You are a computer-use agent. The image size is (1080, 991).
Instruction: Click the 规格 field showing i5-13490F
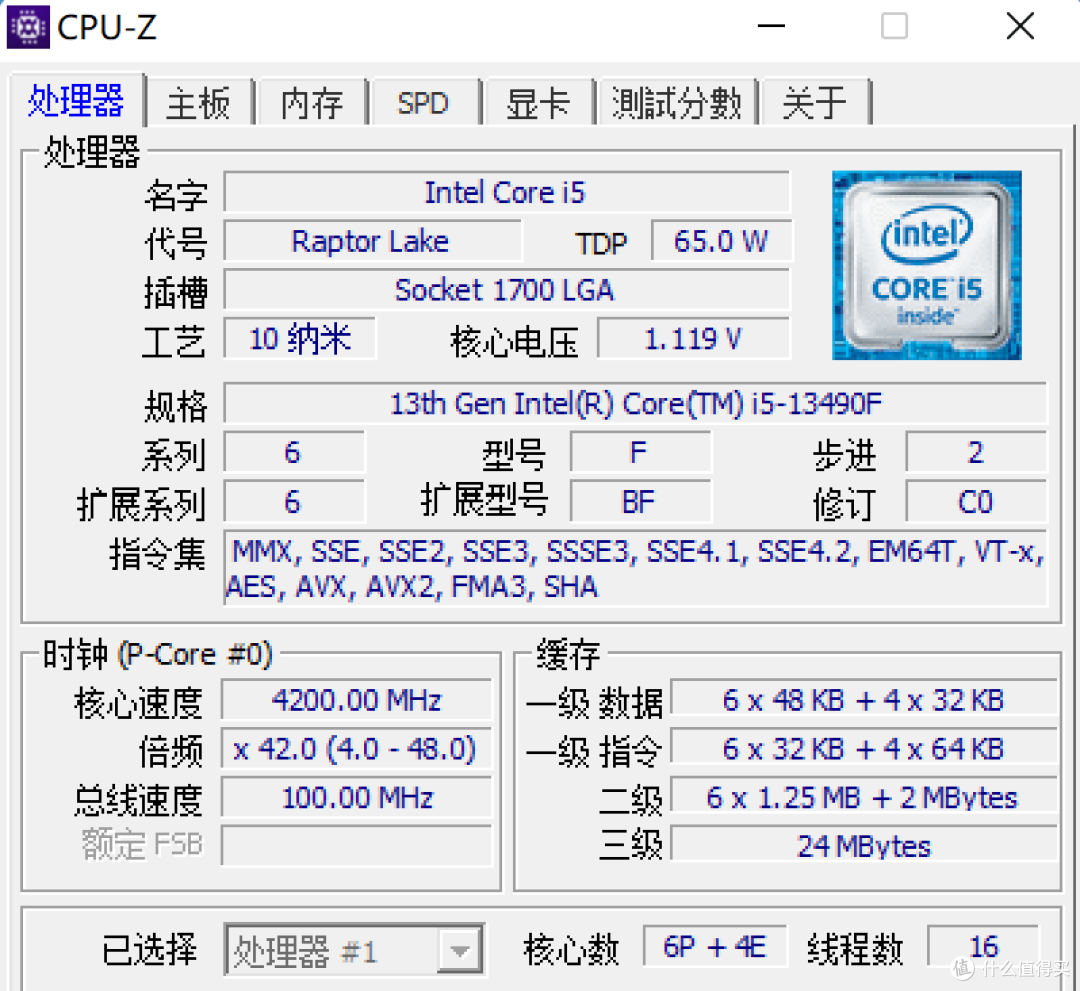(x=630, y=403)
